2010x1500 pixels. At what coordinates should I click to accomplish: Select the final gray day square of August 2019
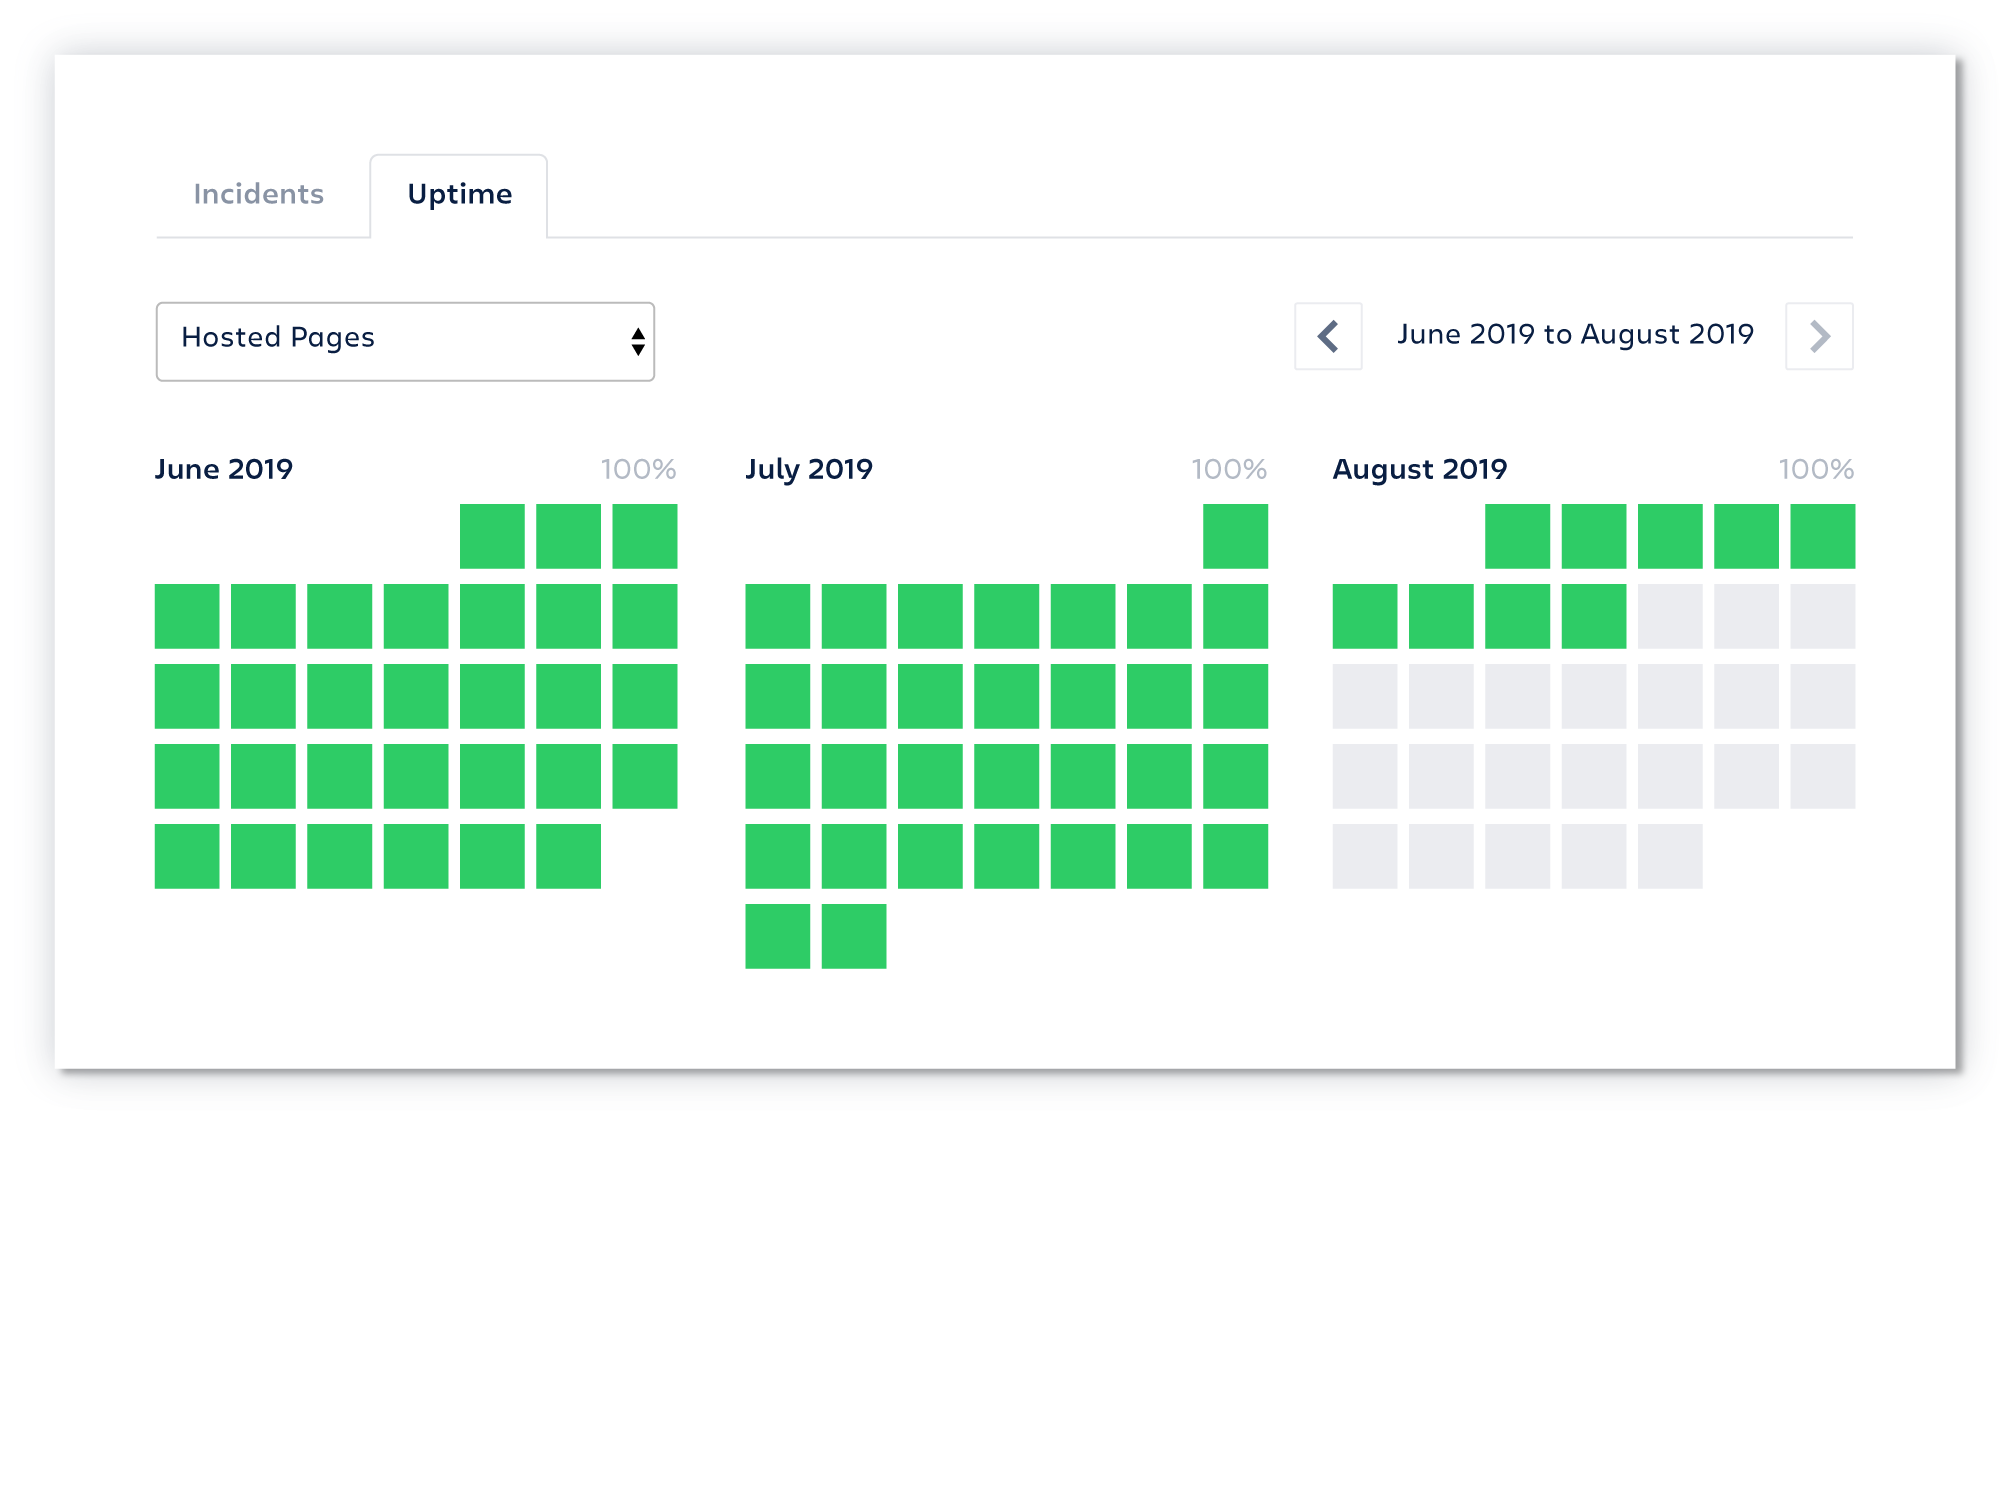tap(1670, 856)
